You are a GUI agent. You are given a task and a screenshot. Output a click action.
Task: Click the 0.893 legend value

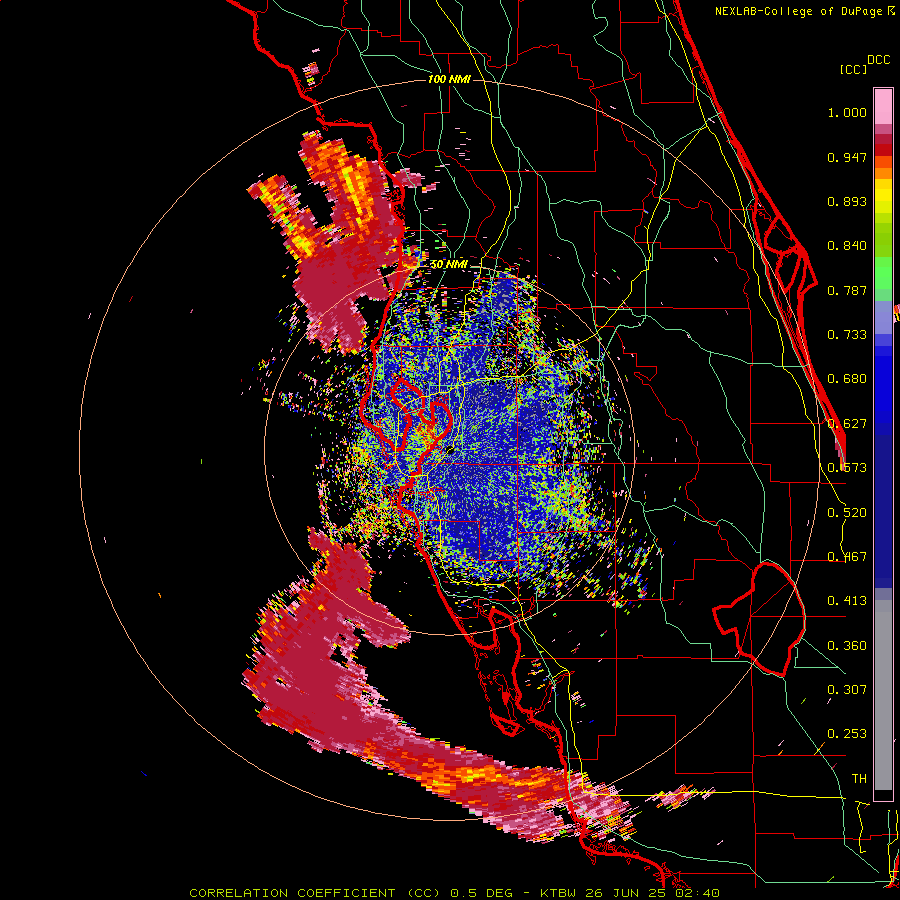pos(847,201)
